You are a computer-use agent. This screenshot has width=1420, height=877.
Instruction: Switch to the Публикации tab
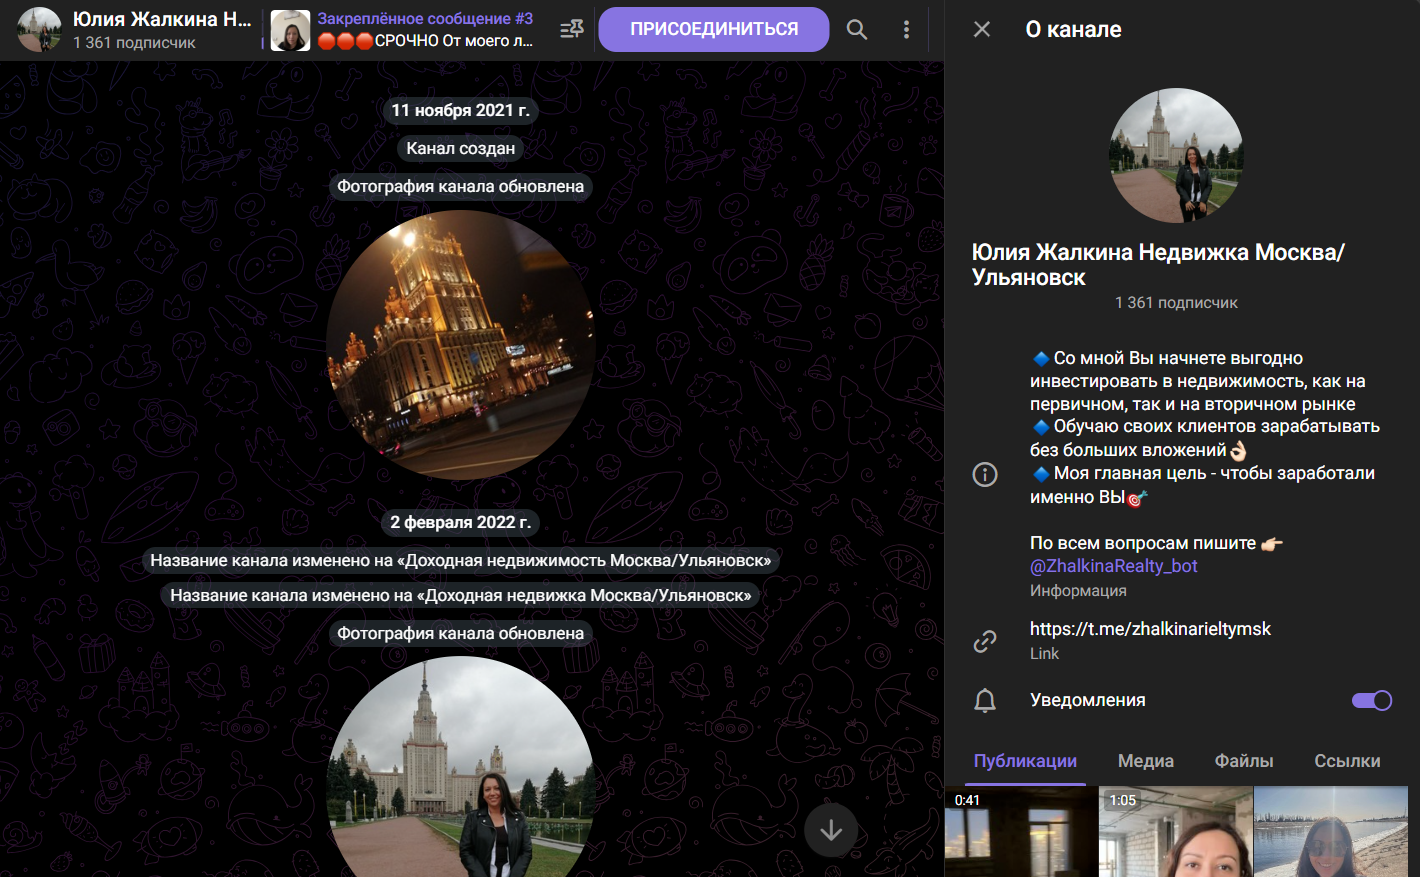click(1025, 761)
